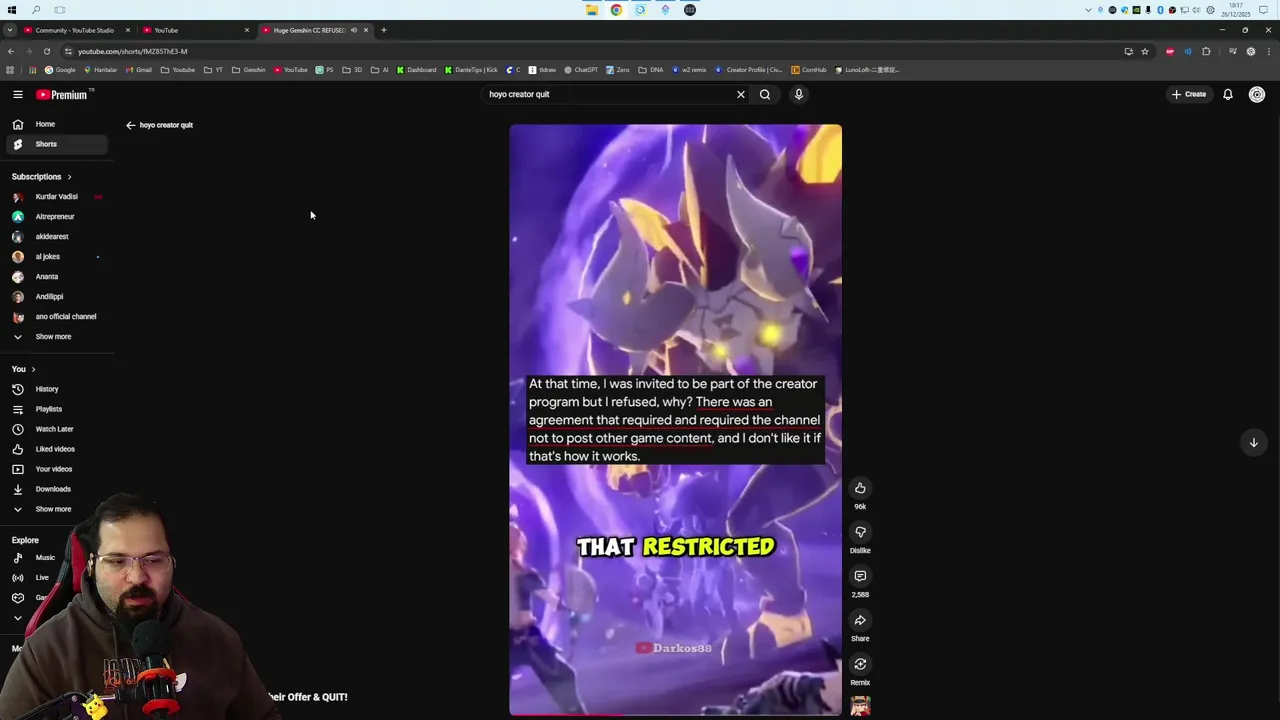Switch to the YouTube browser tab
This screenshot has height=720, width=1280.
[195, 30]
